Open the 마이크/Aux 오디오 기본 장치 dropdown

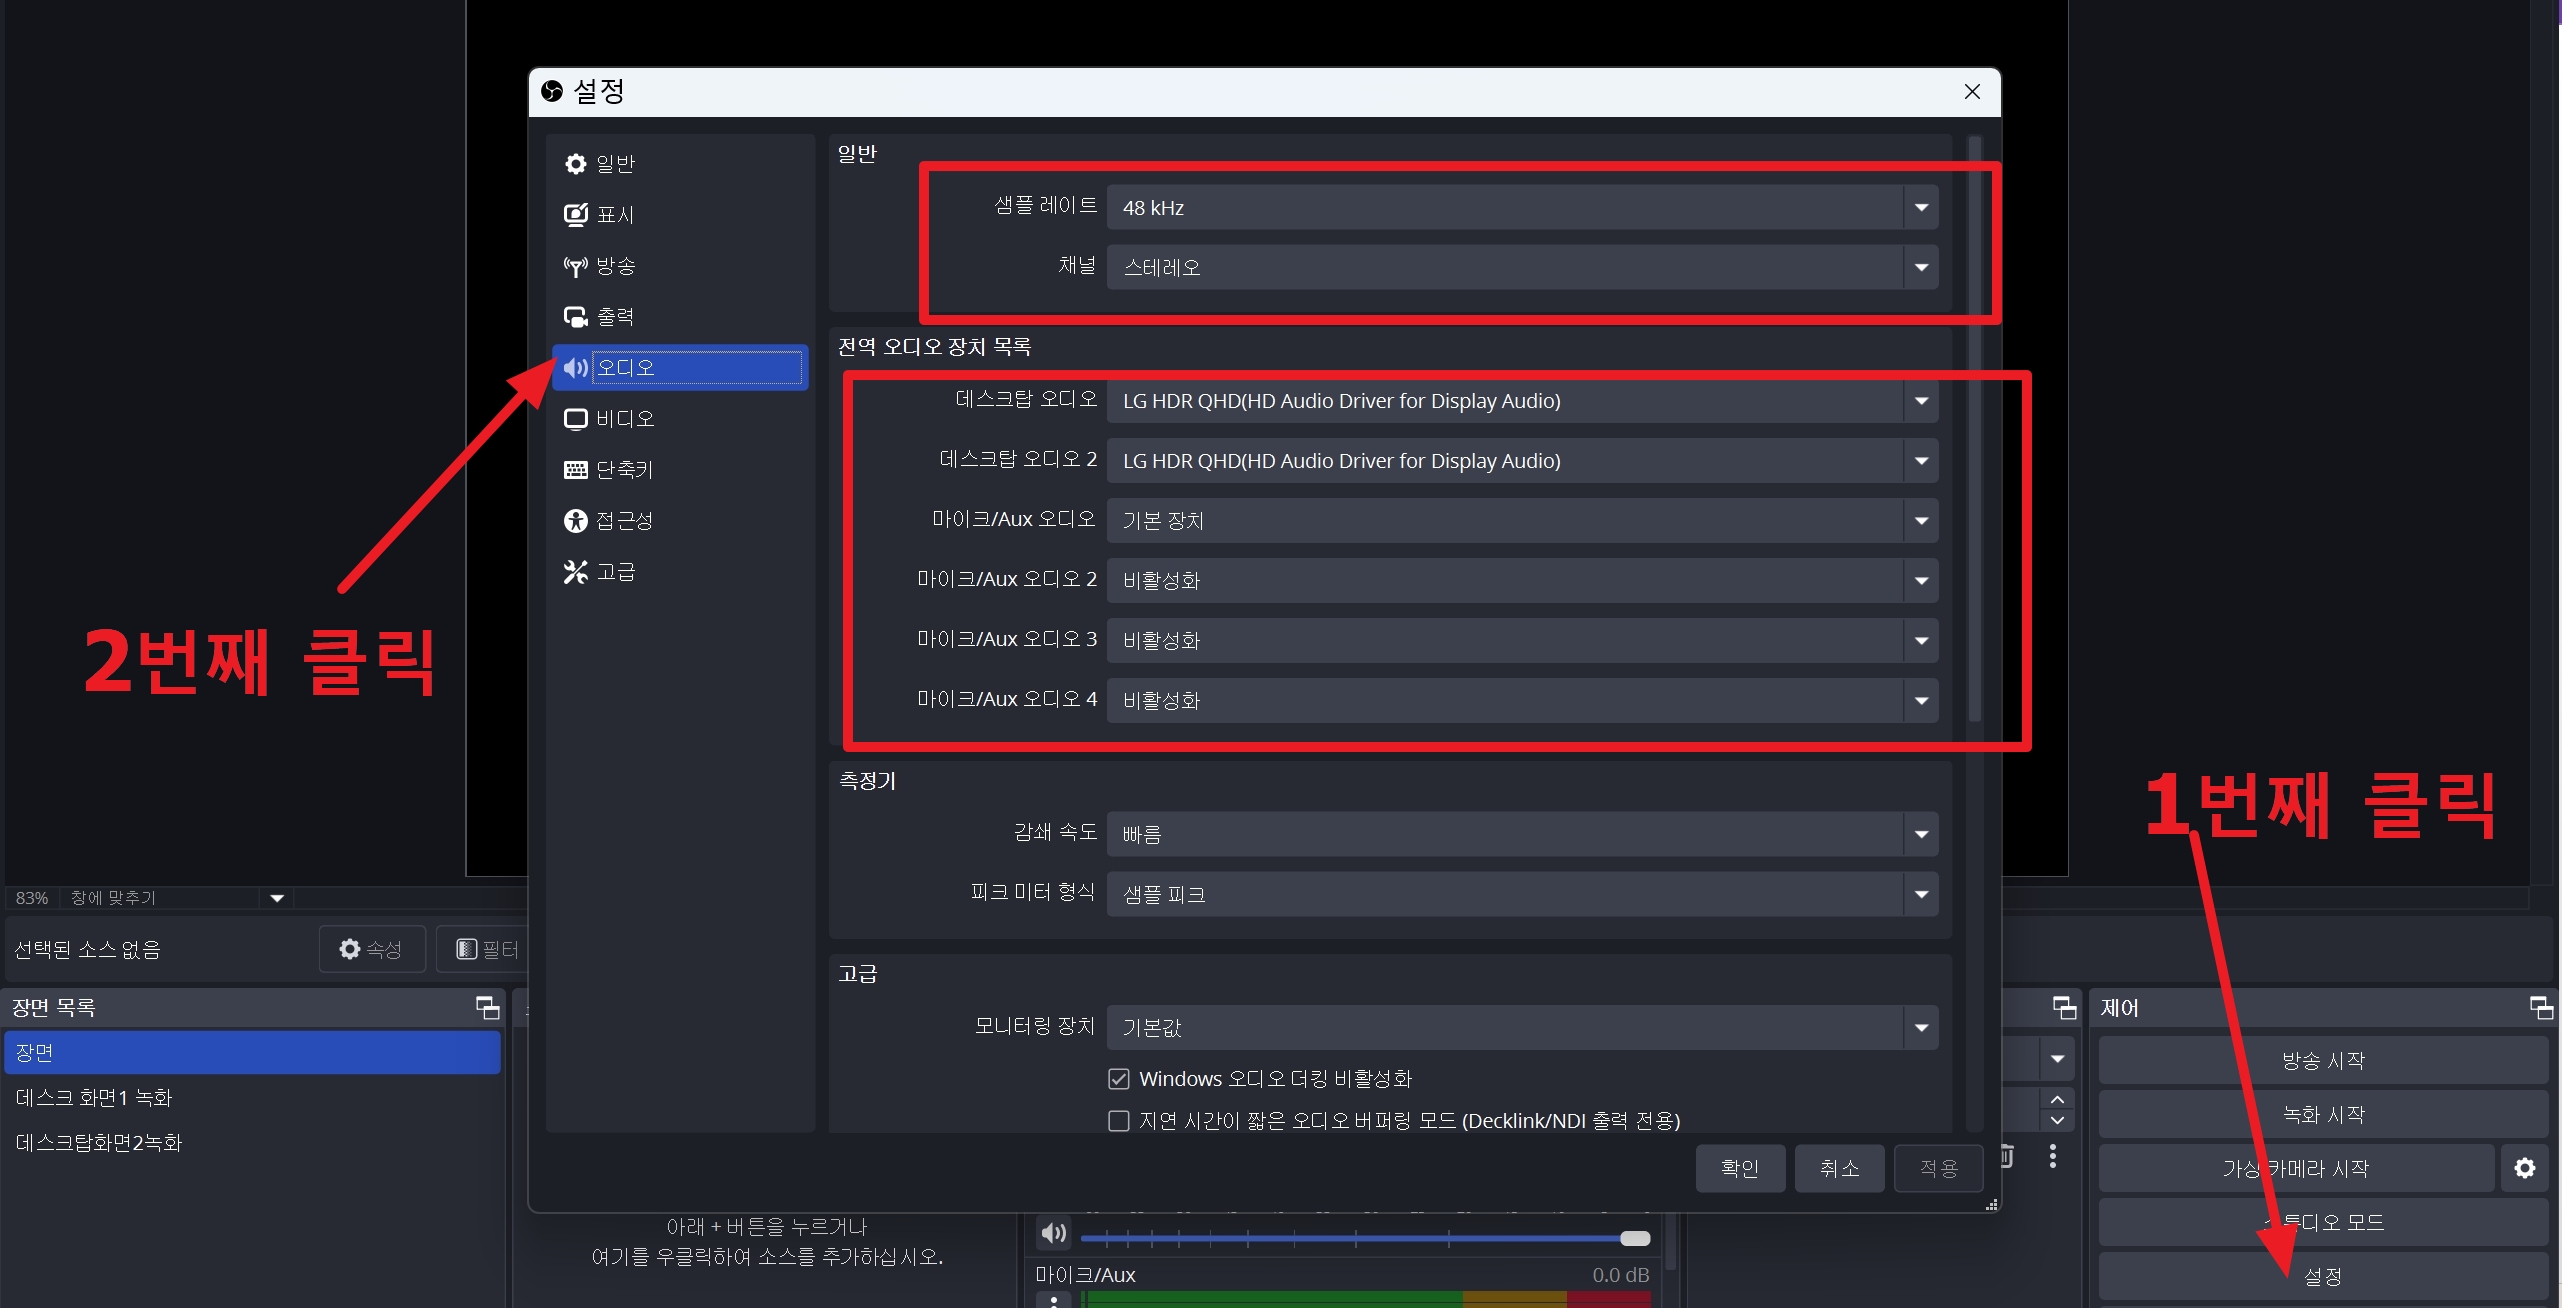point(1520,521)
